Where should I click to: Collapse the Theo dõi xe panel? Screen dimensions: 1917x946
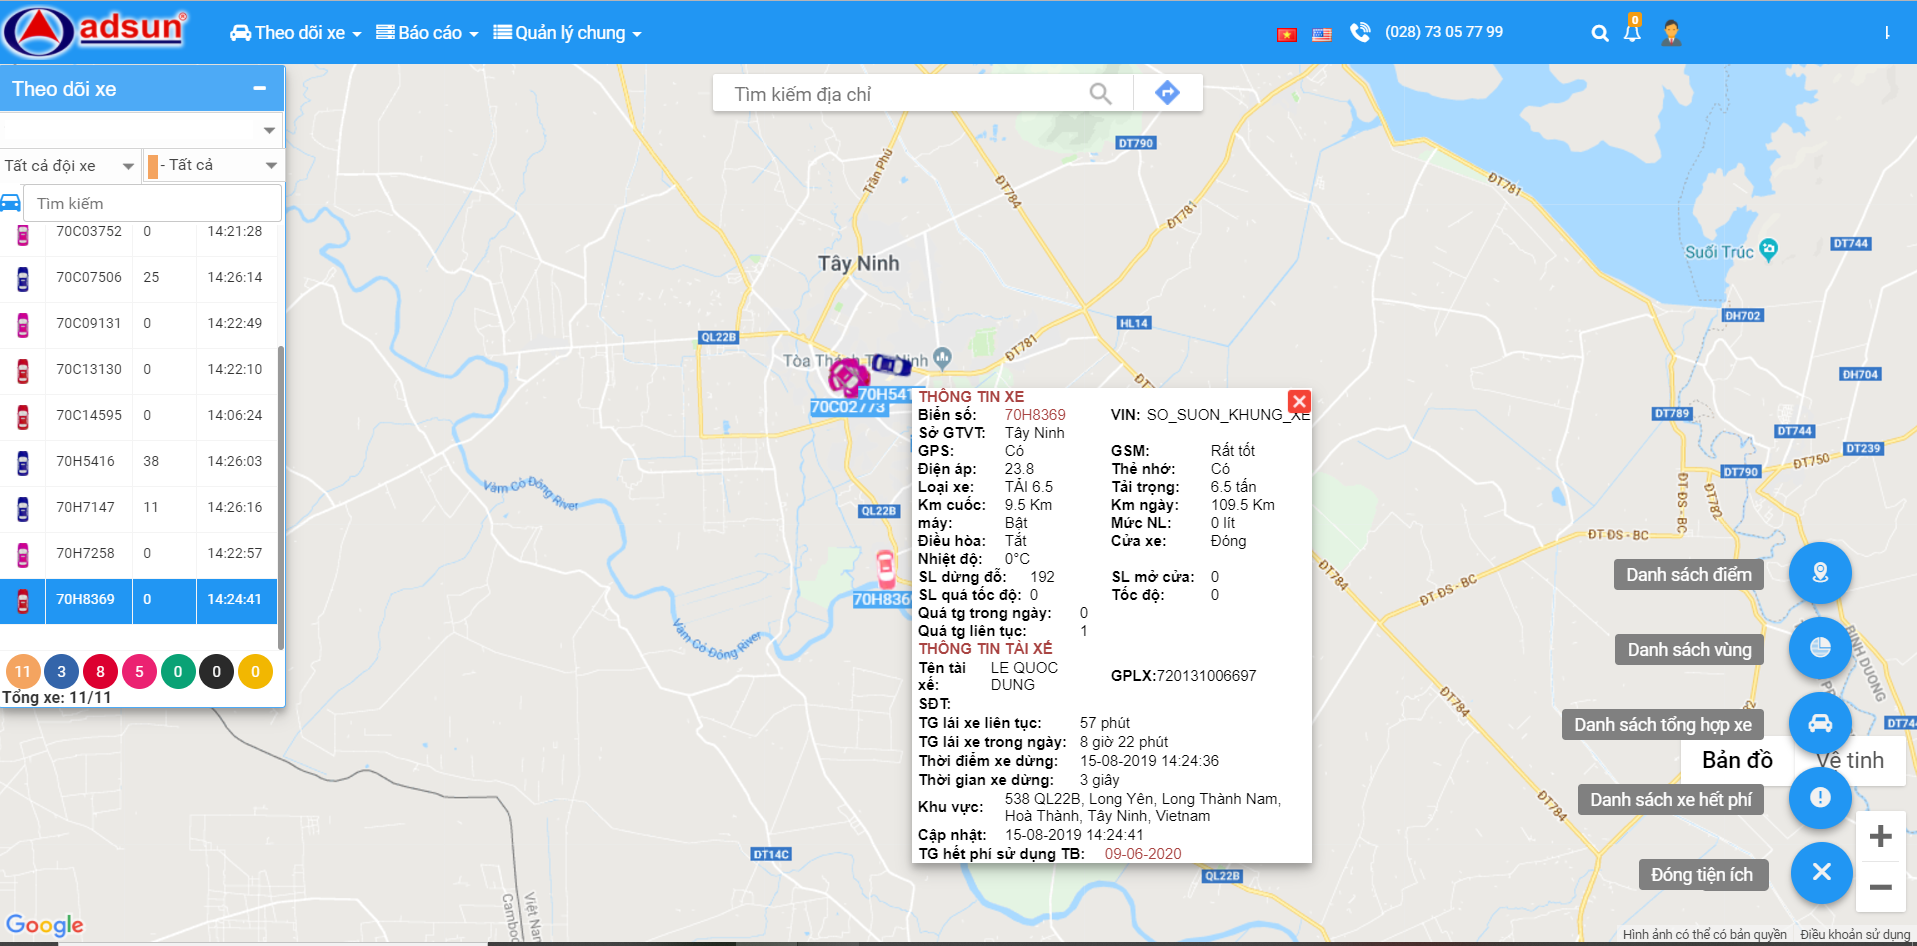[260, 89]
